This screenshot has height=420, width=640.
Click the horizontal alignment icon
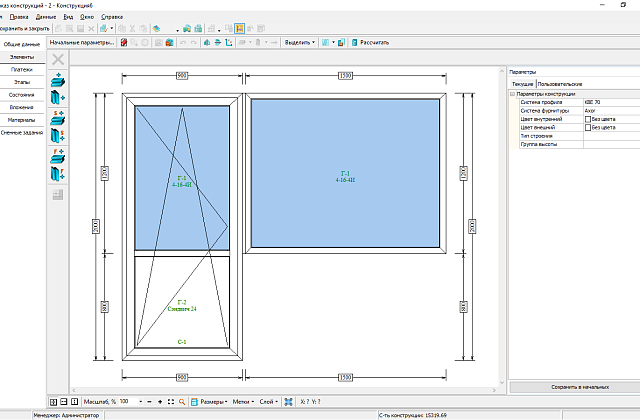tap(218, 42)
